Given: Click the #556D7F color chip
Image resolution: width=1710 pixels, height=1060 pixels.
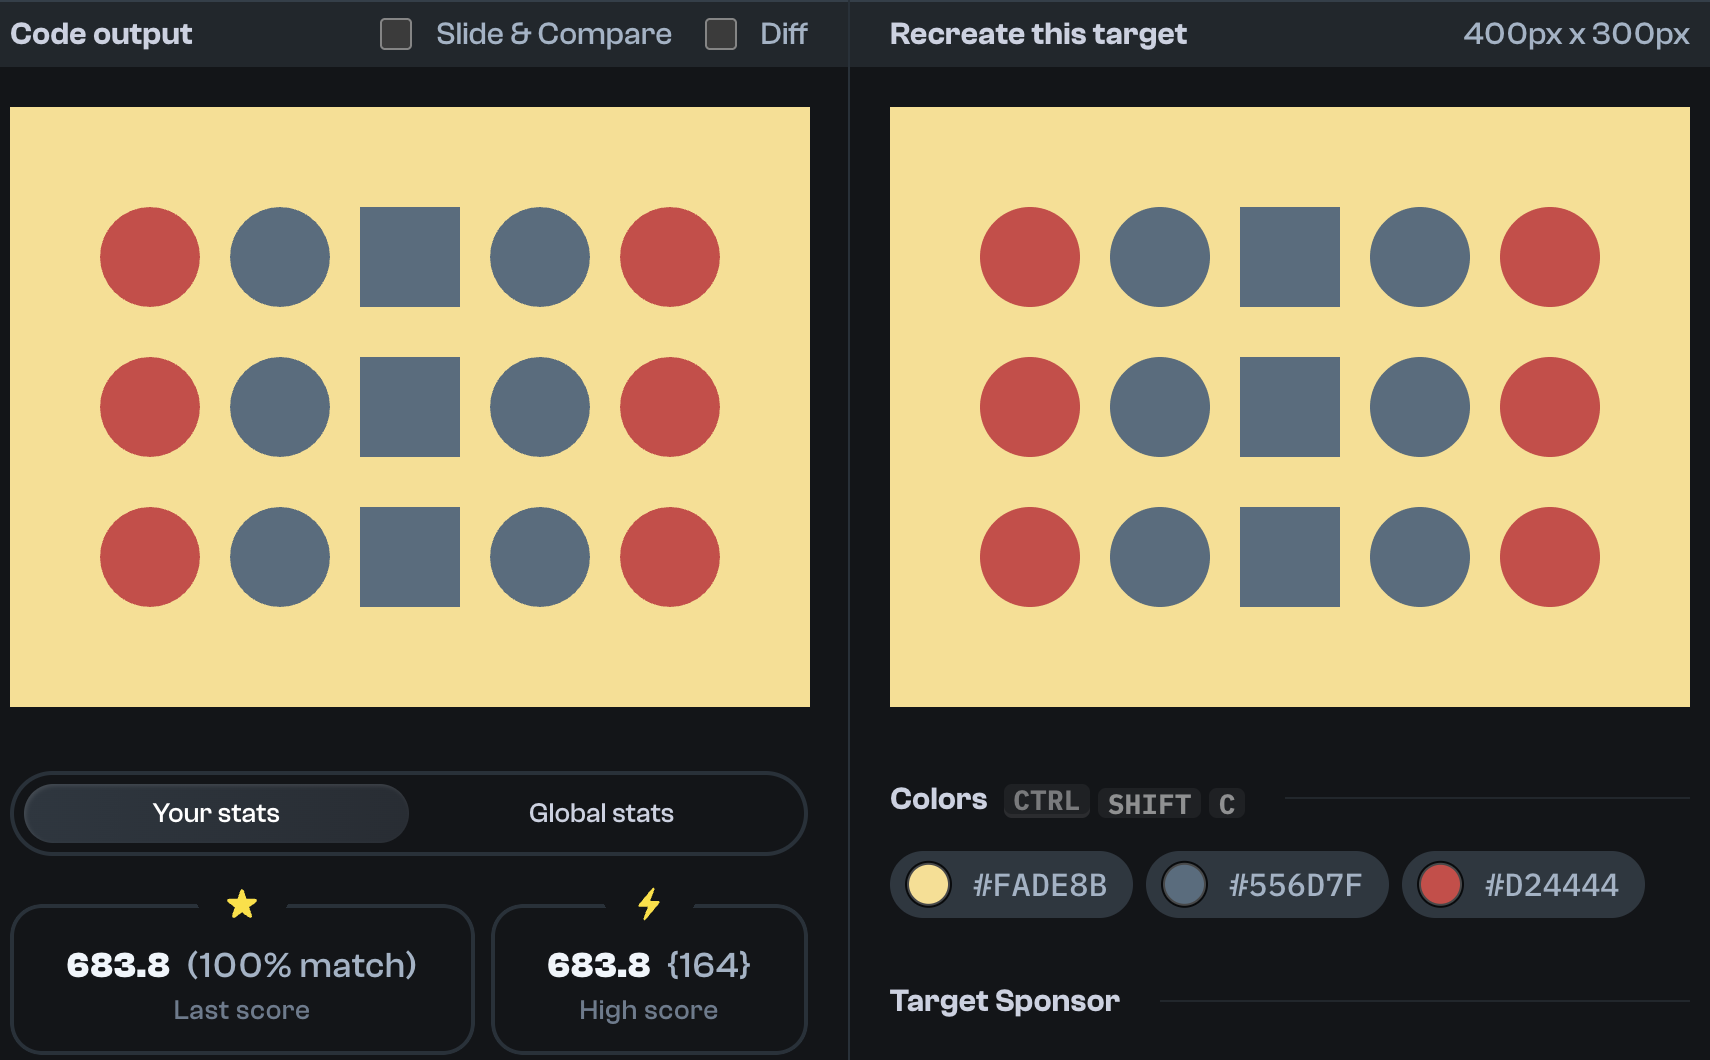Looking at the screenshot, I should pyautogui.click(x=1267, y=884).
